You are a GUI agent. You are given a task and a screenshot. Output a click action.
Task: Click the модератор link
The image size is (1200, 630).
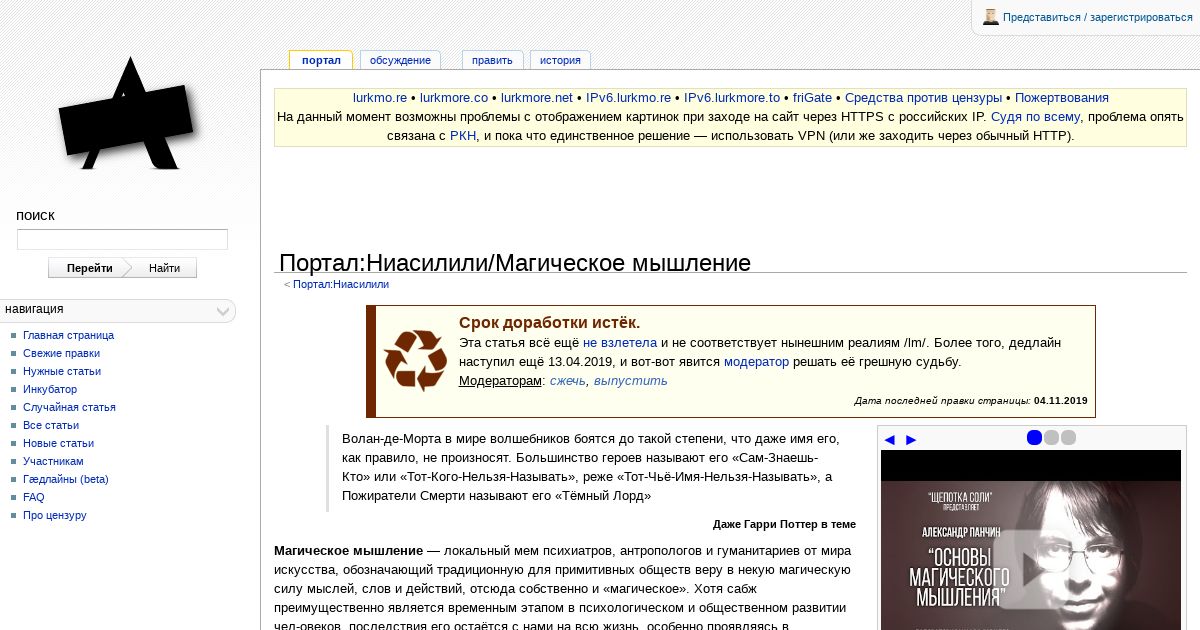pyautogui.click(x=756, y=362)
